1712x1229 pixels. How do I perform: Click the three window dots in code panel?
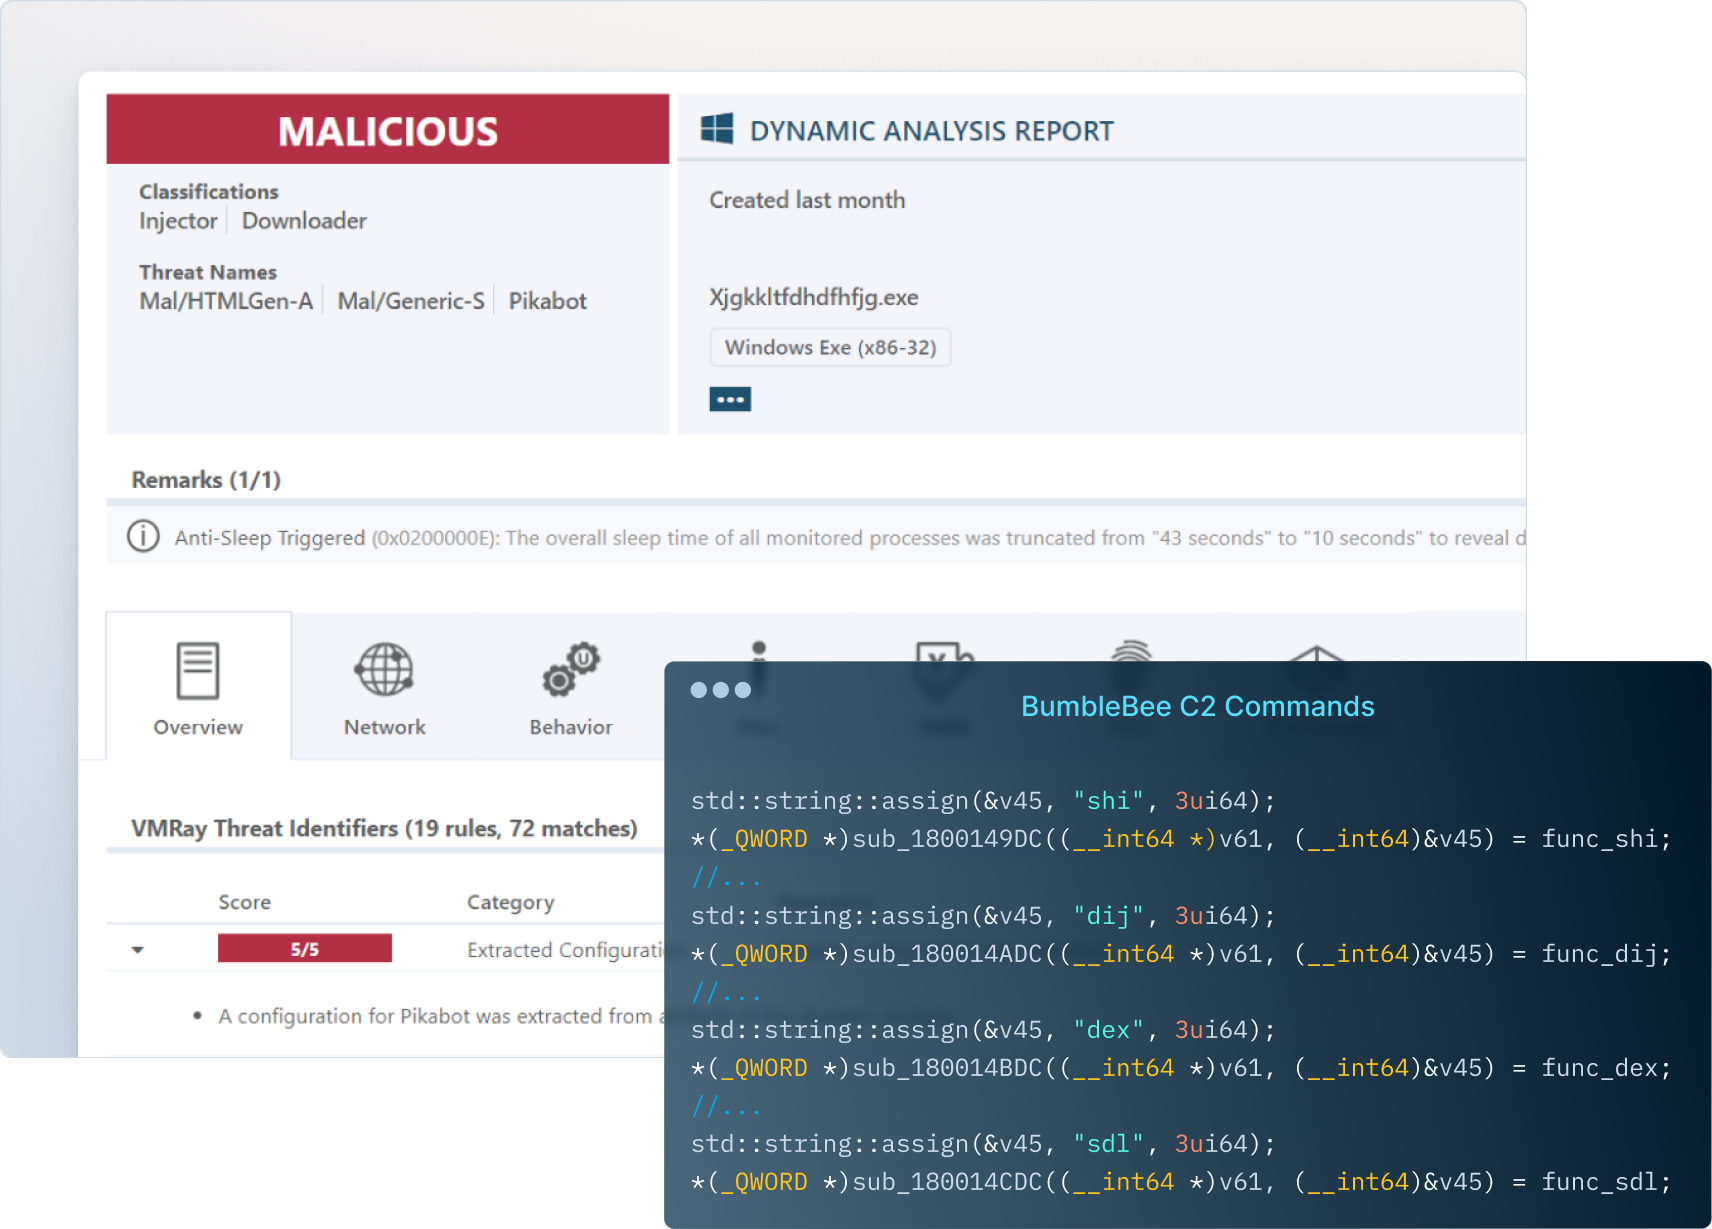pyautogui.click(x=721, y=690)
